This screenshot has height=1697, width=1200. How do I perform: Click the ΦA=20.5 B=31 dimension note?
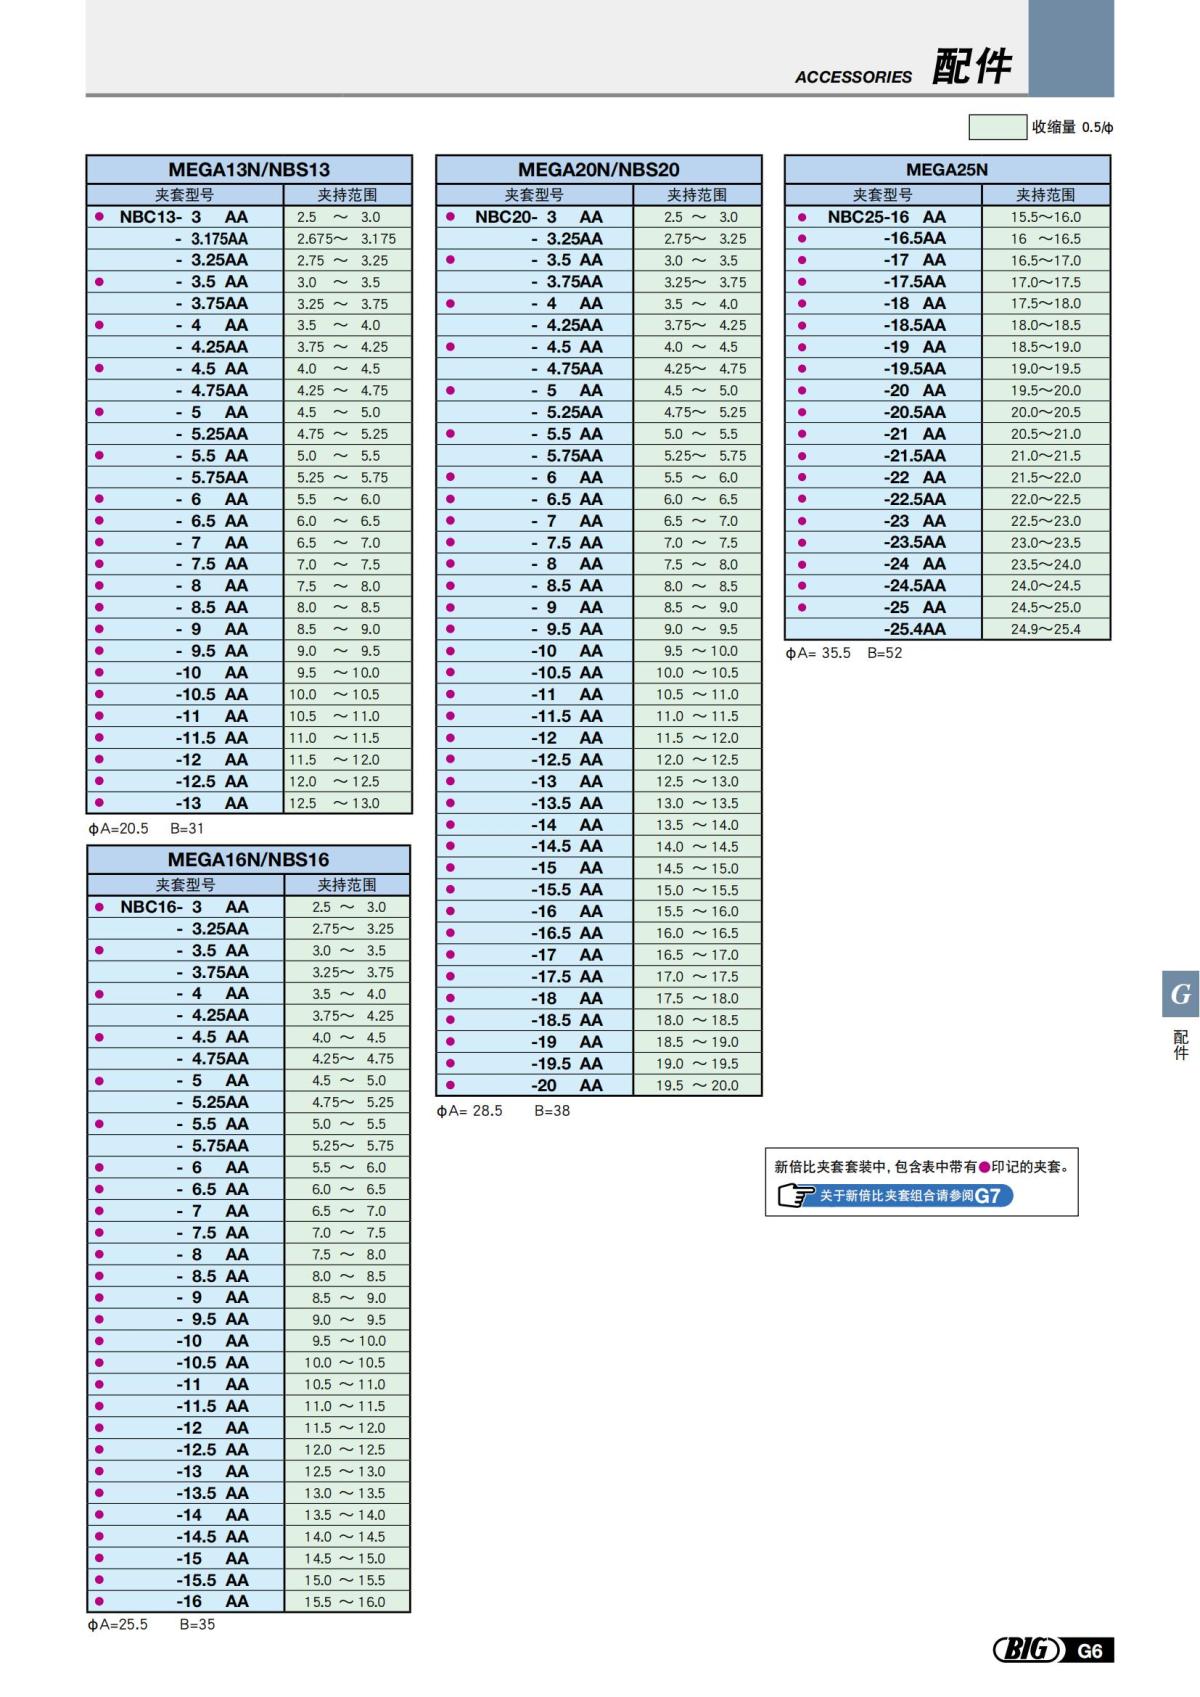[146, 828]
